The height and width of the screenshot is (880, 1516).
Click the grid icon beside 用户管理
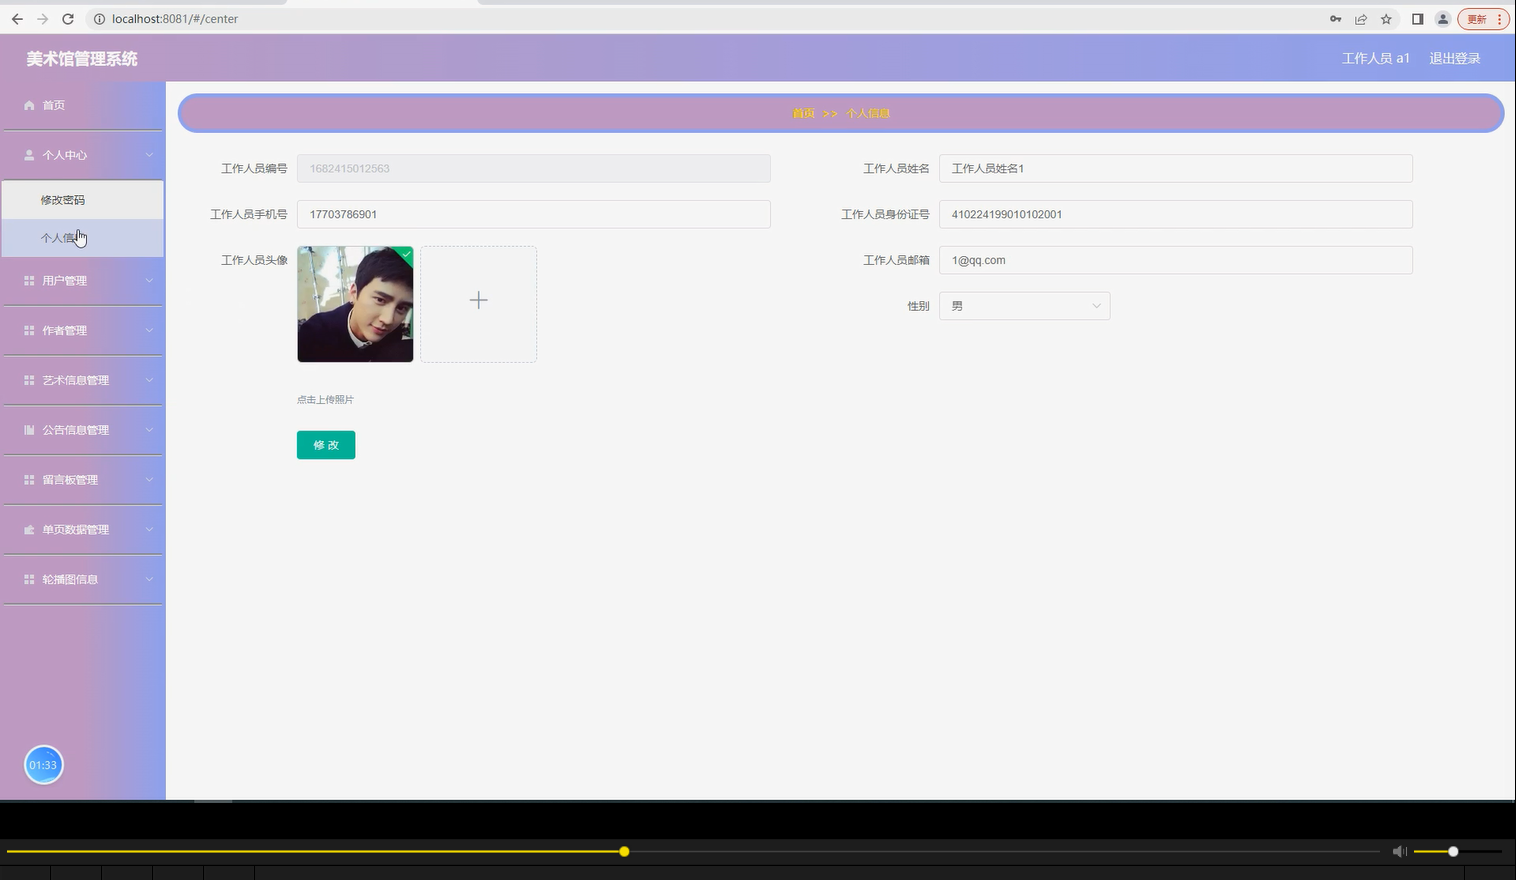(29, 281)
